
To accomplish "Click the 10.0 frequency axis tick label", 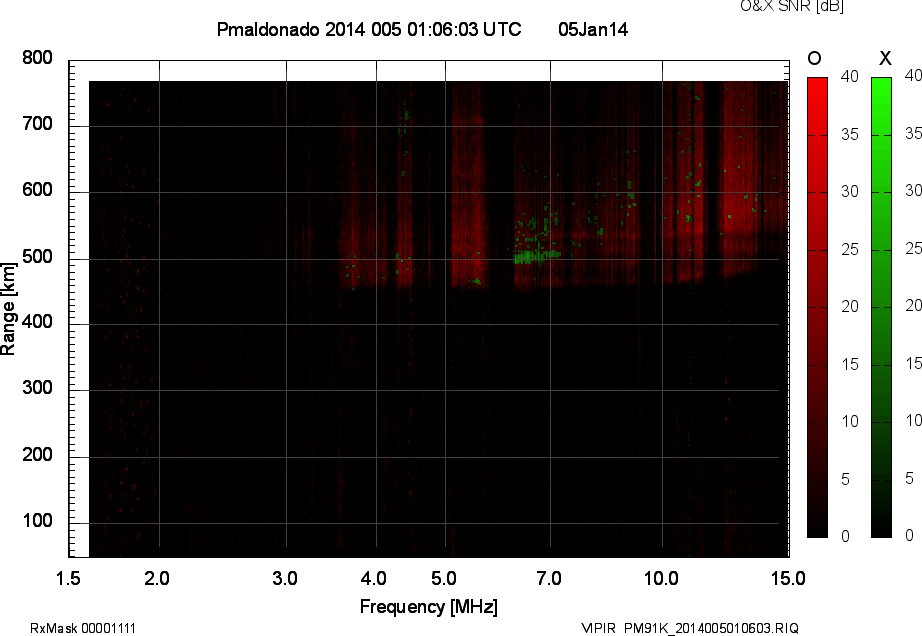I will [x=661, y=578].
